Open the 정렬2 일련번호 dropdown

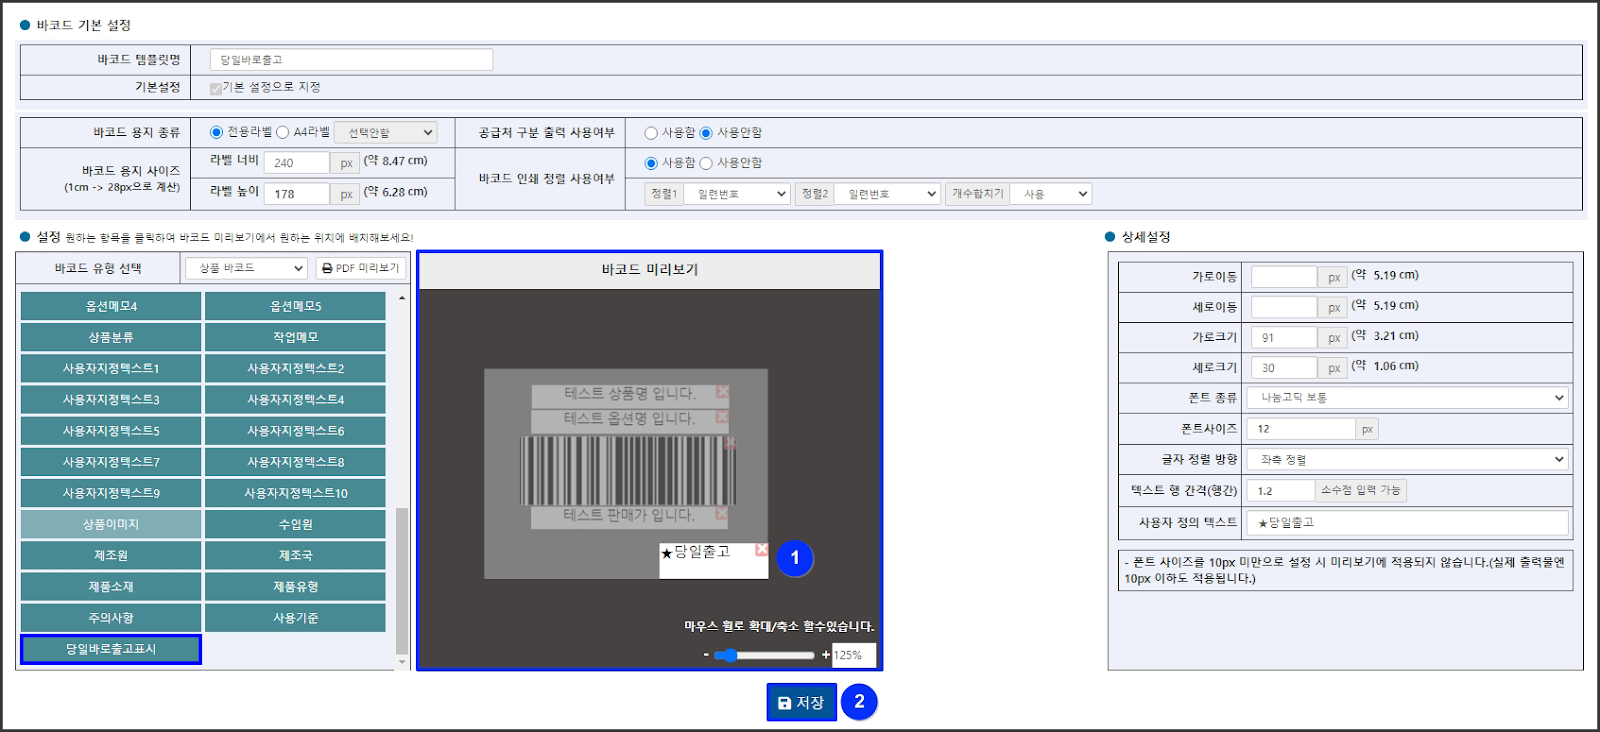tap(888, 194)
